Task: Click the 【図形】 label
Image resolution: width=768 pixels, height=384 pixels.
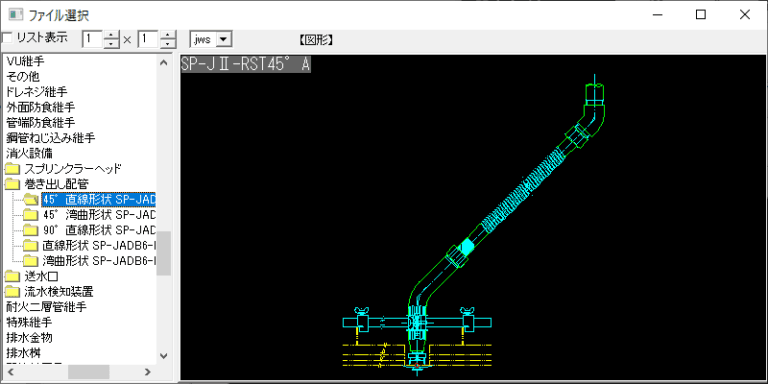Action: [316, 40]
